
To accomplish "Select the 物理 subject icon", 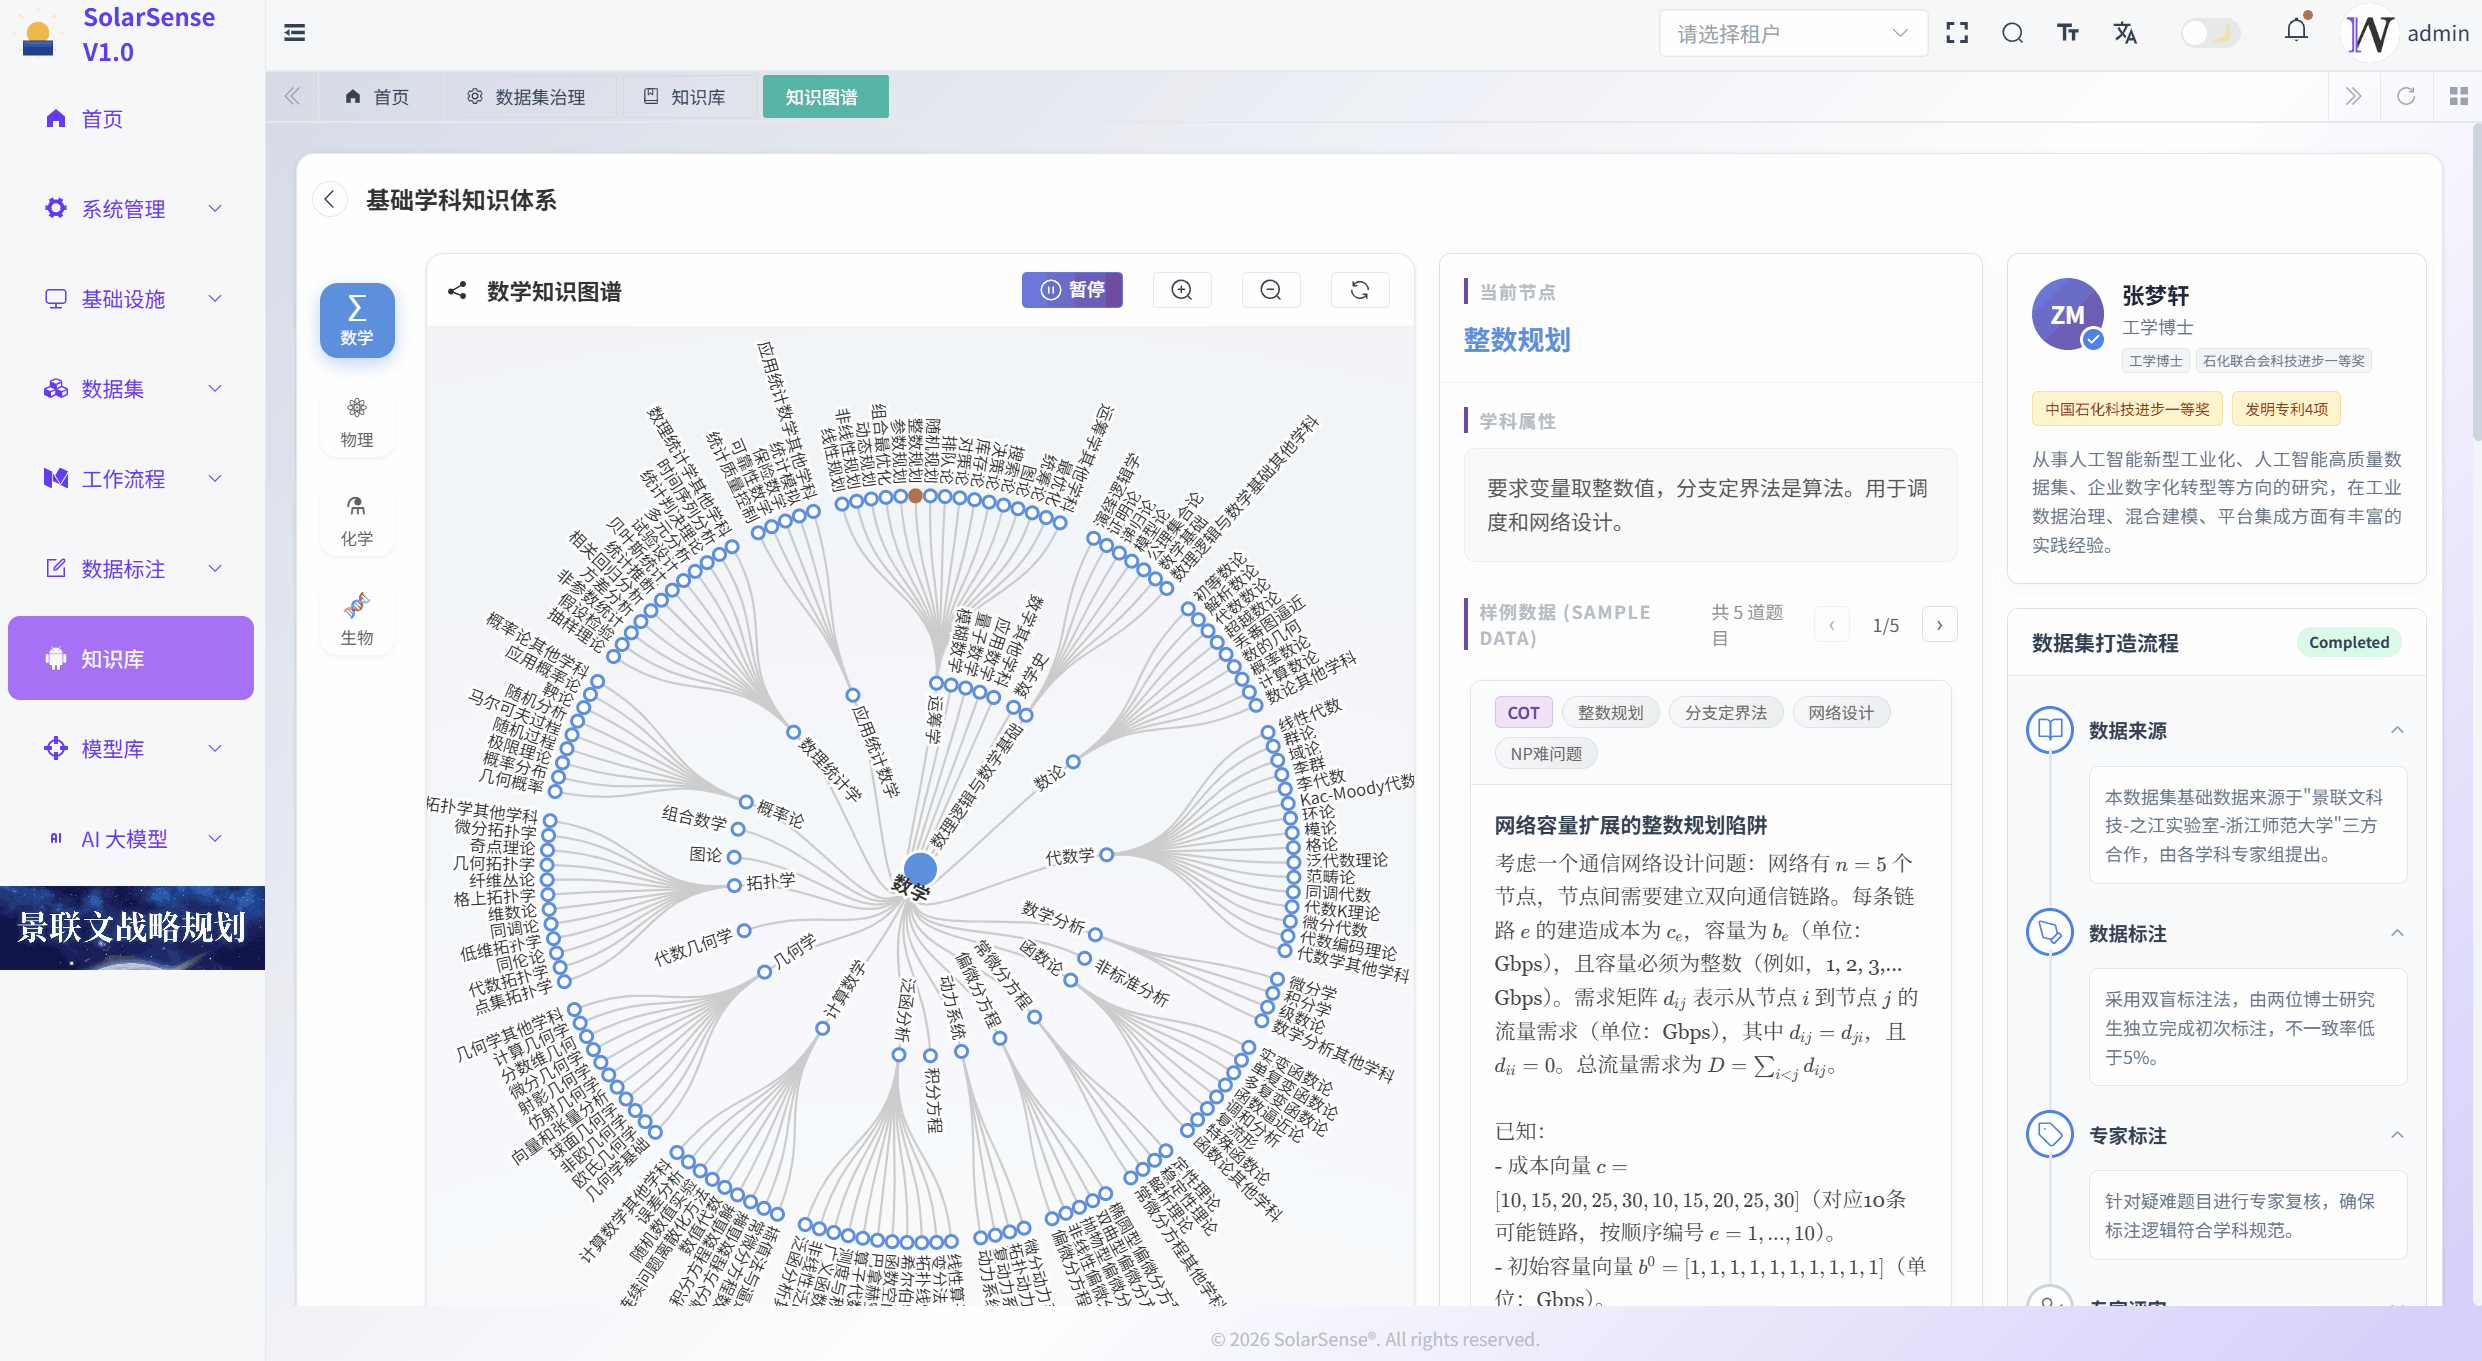I will 357,421.
